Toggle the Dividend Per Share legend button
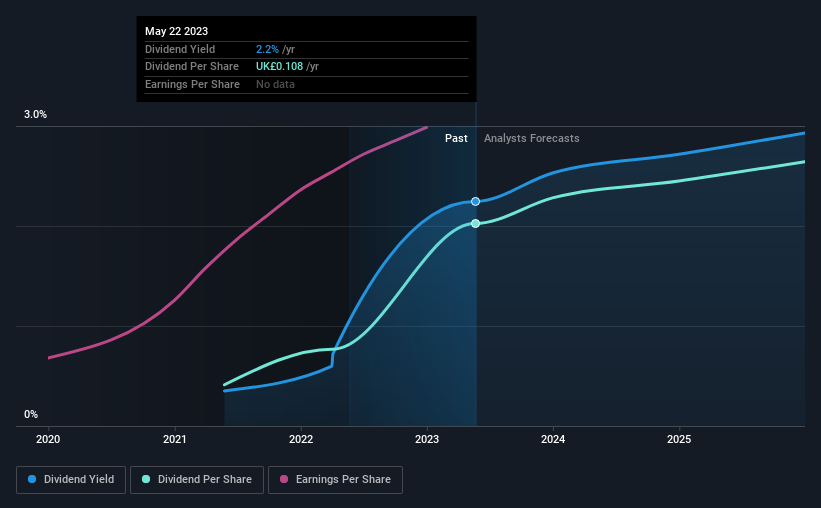Image resolution: width=821 pixels, height=508 pixels. point(197,480)
